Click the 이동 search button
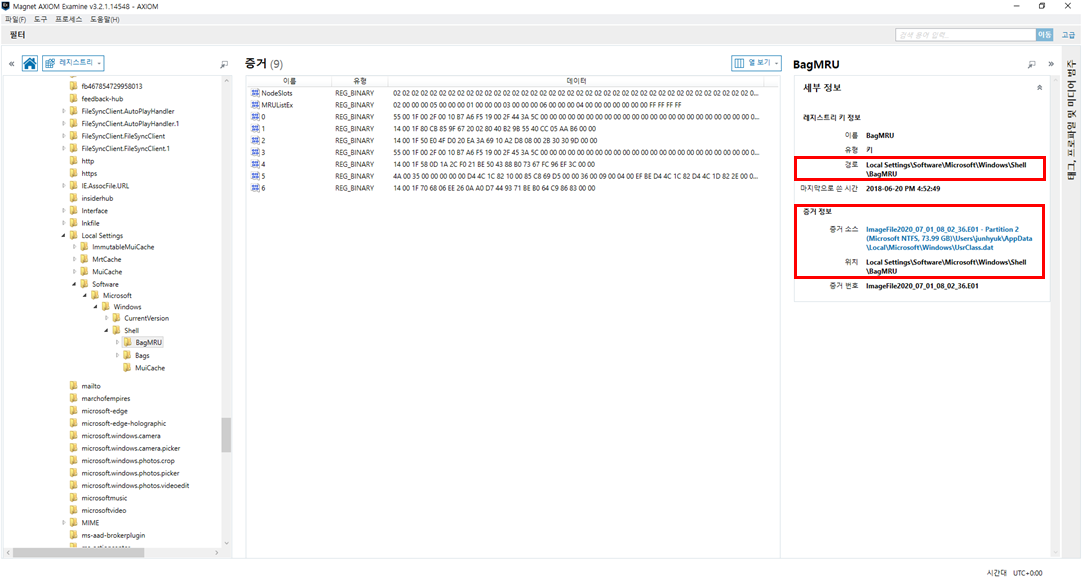The image size is (1082, 588). [x=1045, y=35]
